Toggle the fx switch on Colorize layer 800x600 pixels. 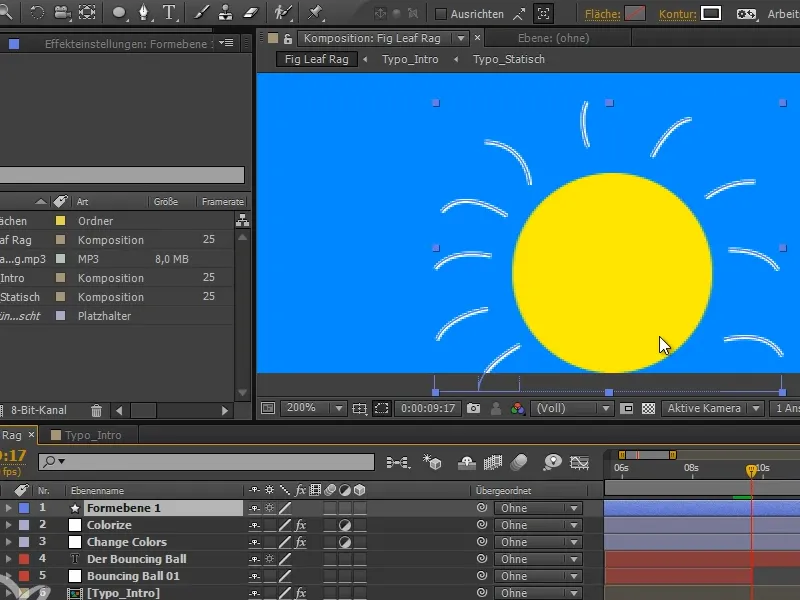click(301, 525)
